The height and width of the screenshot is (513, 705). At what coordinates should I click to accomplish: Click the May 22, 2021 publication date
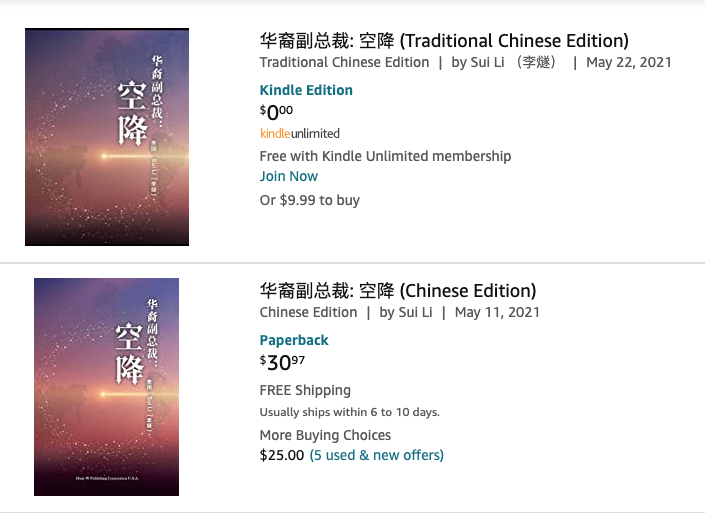628,62
